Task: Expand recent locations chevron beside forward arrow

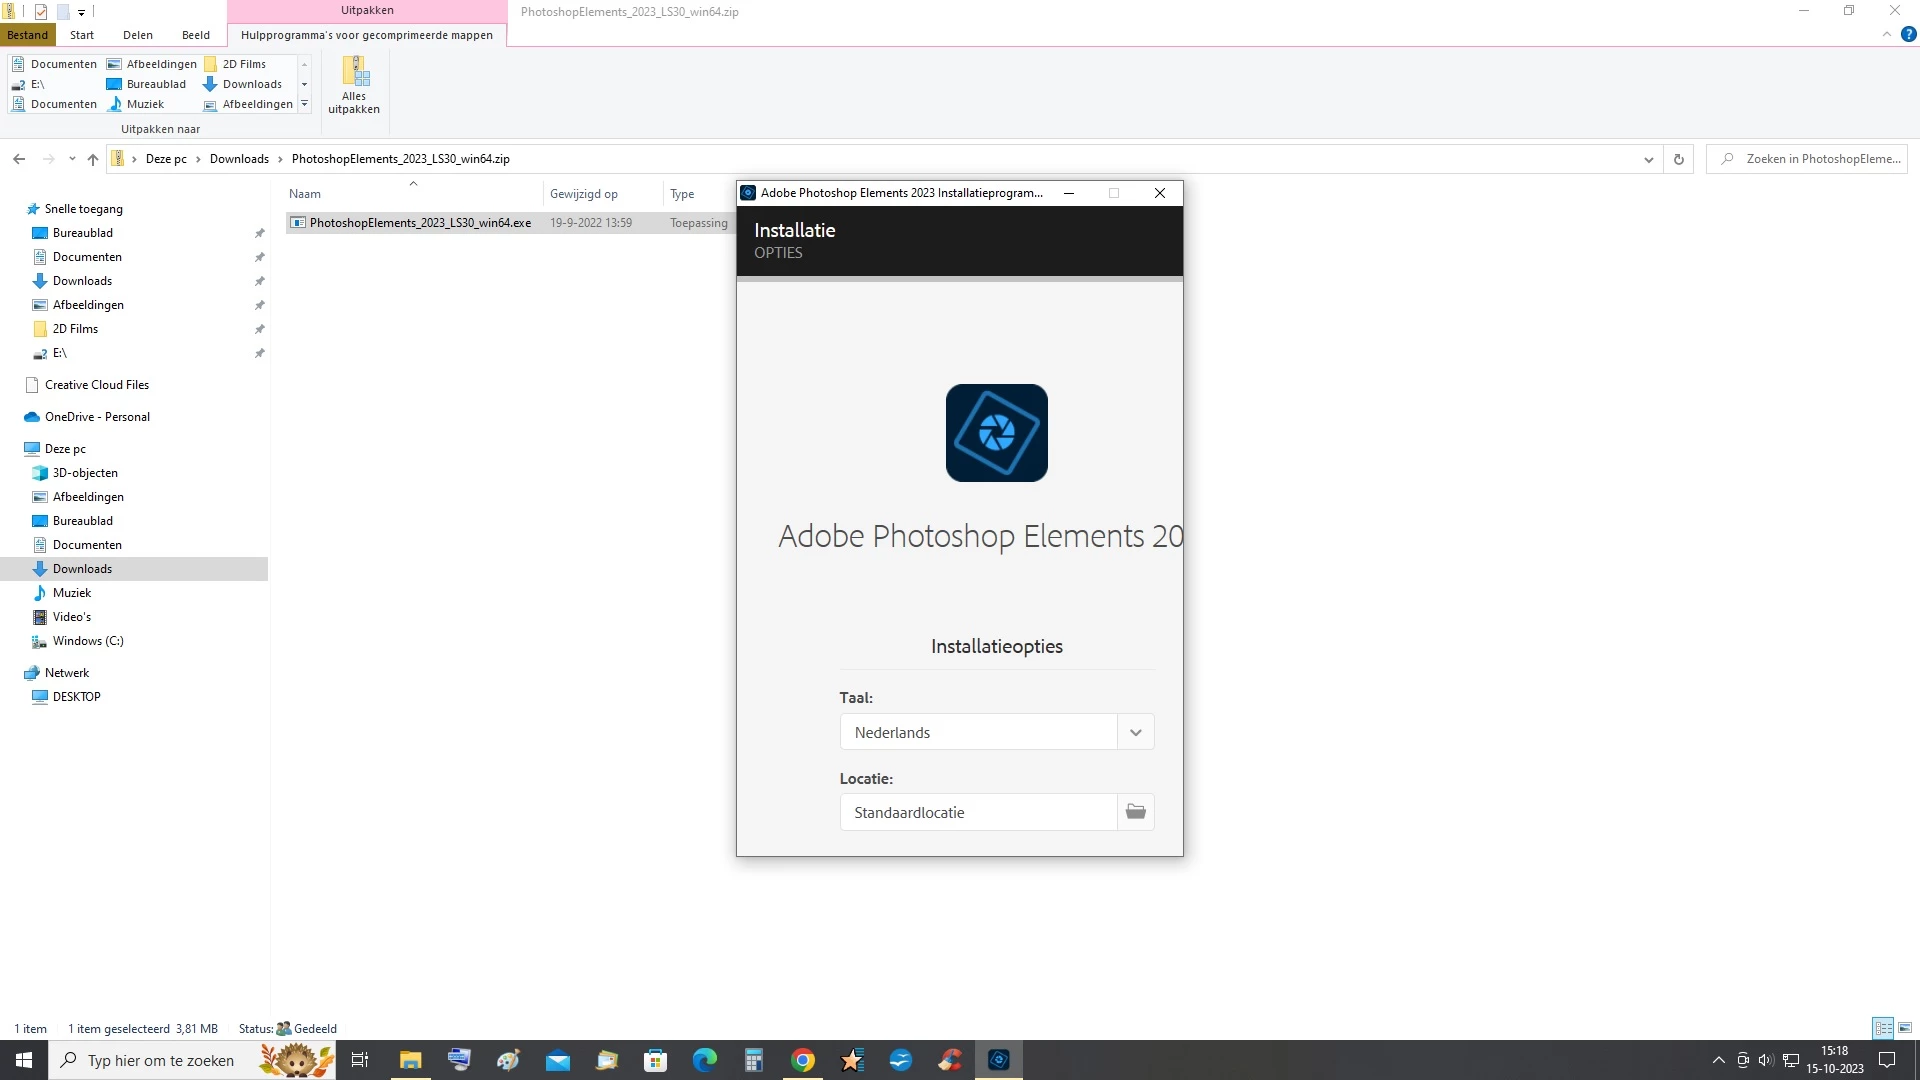Action: pos(72,159)
